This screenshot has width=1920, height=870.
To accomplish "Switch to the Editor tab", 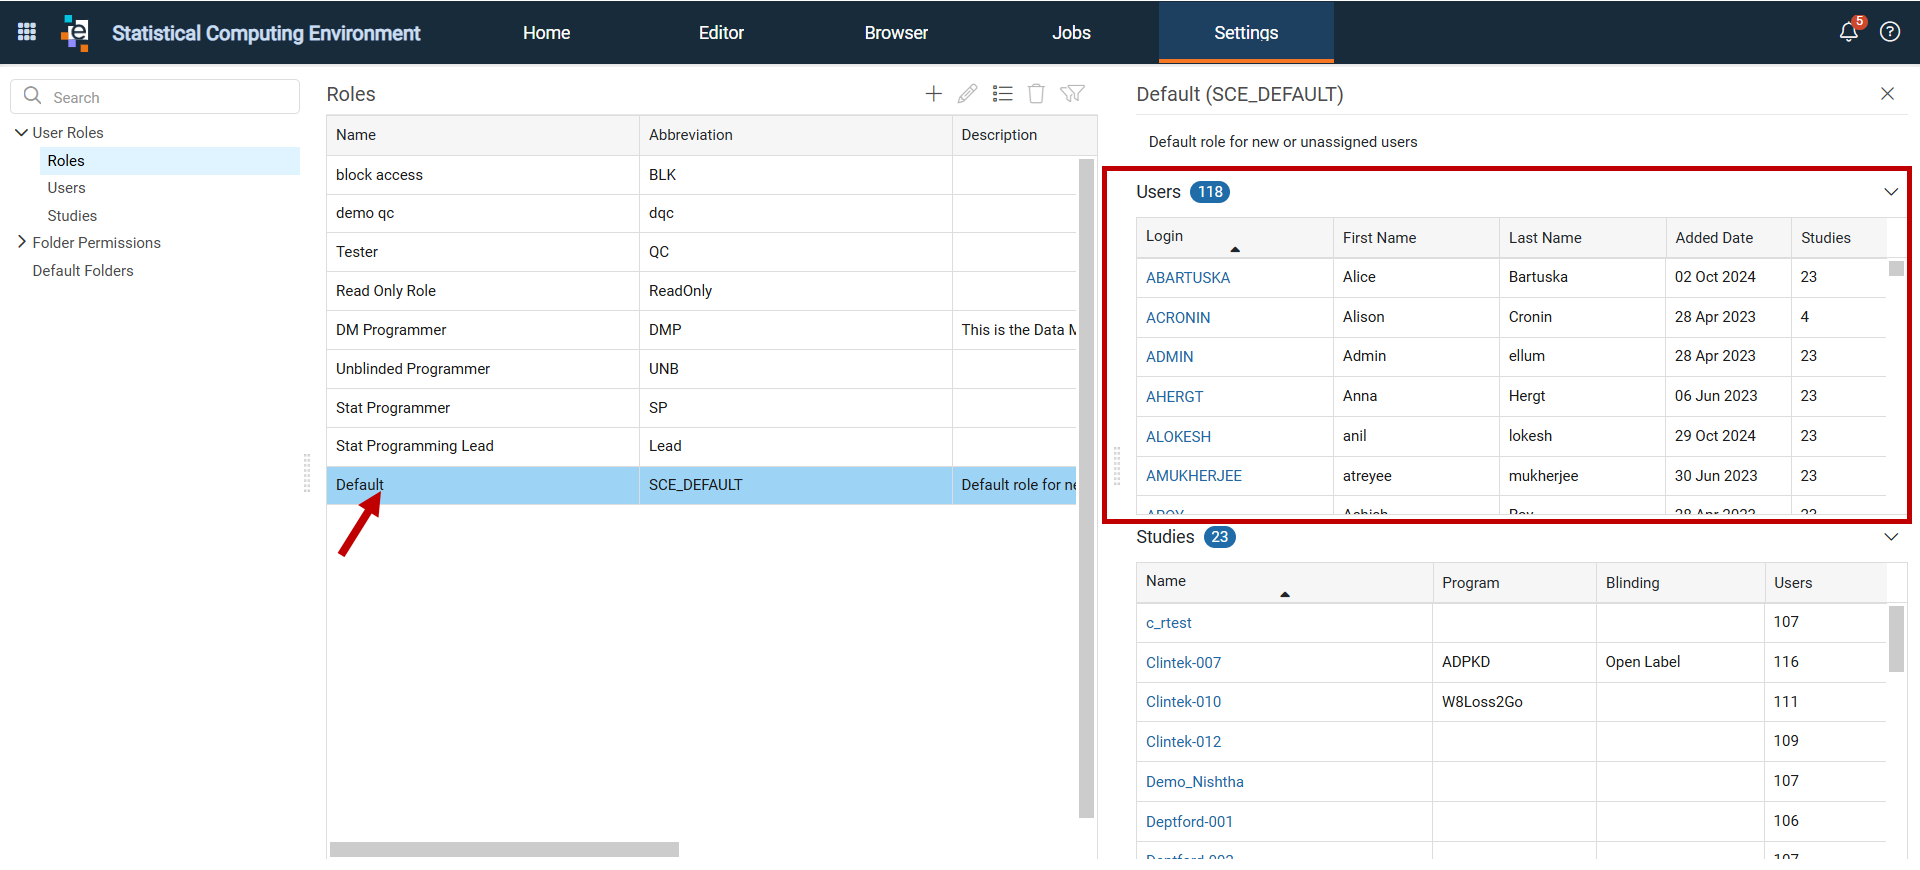I will coord(721,33).
